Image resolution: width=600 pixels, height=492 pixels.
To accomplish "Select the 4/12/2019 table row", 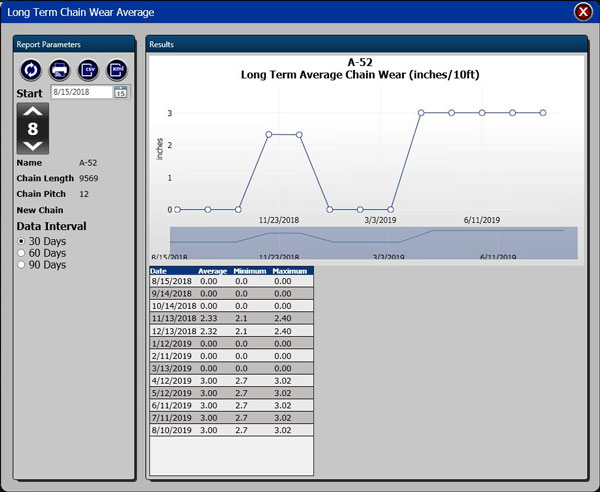I will [231, 381].
